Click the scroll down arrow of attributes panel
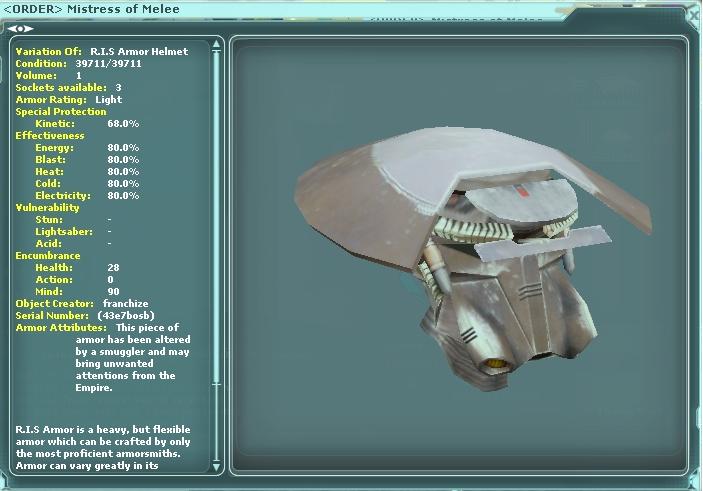The width and height of the screenshot is (703, 491). [216, 467]
